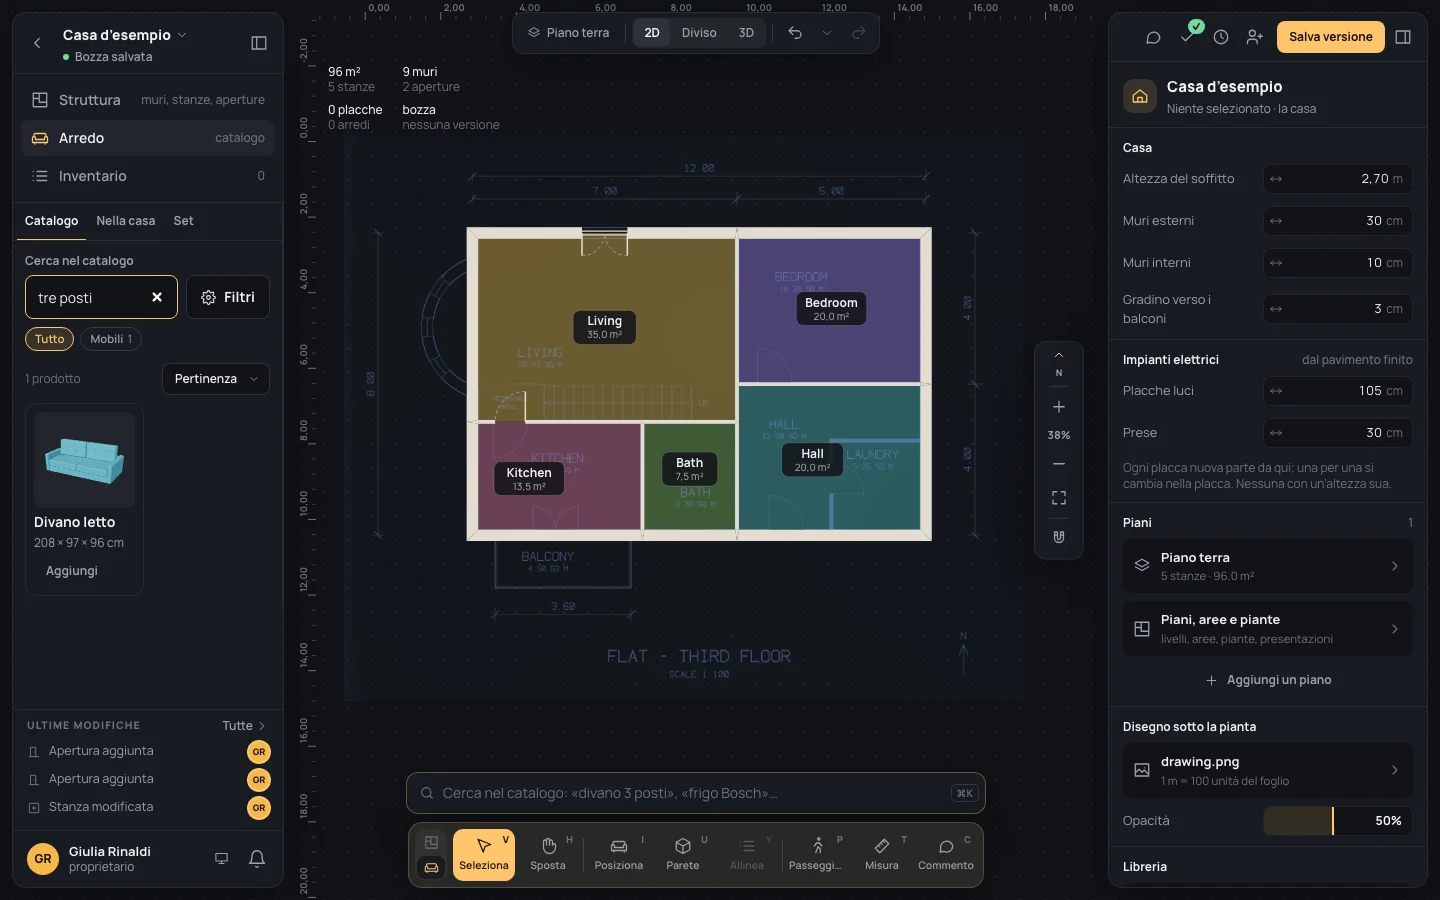Go back using the arrow beside Casa d'esempio
1440x900 pixels.
[x=37, y=43]
